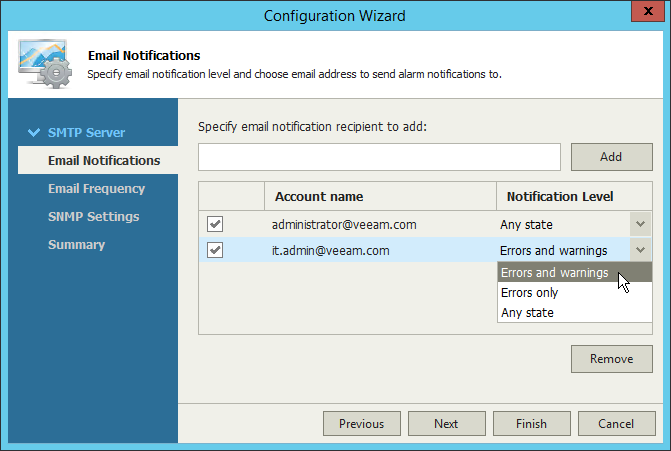
Task: Uncheck the administrator@veeam.com checkbox
Action: coord(215,225)
